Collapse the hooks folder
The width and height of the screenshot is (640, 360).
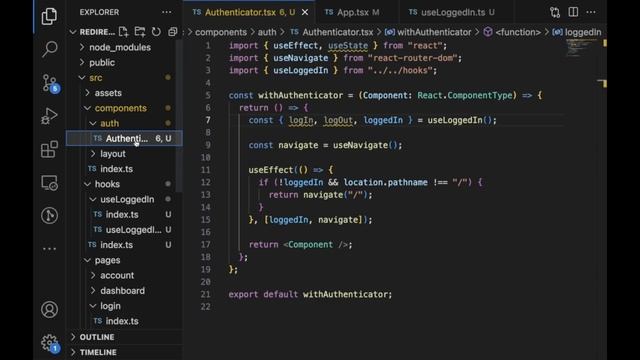pyautogui.click(x=107, y=184)
